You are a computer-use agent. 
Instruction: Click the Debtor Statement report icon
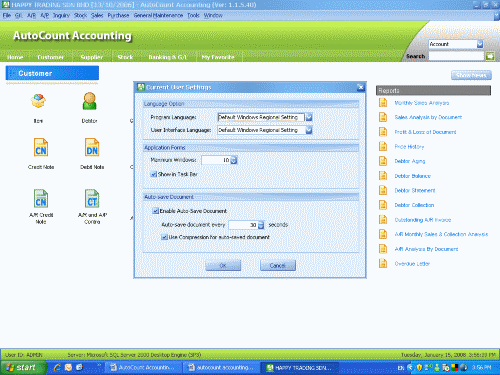[383, 190]
